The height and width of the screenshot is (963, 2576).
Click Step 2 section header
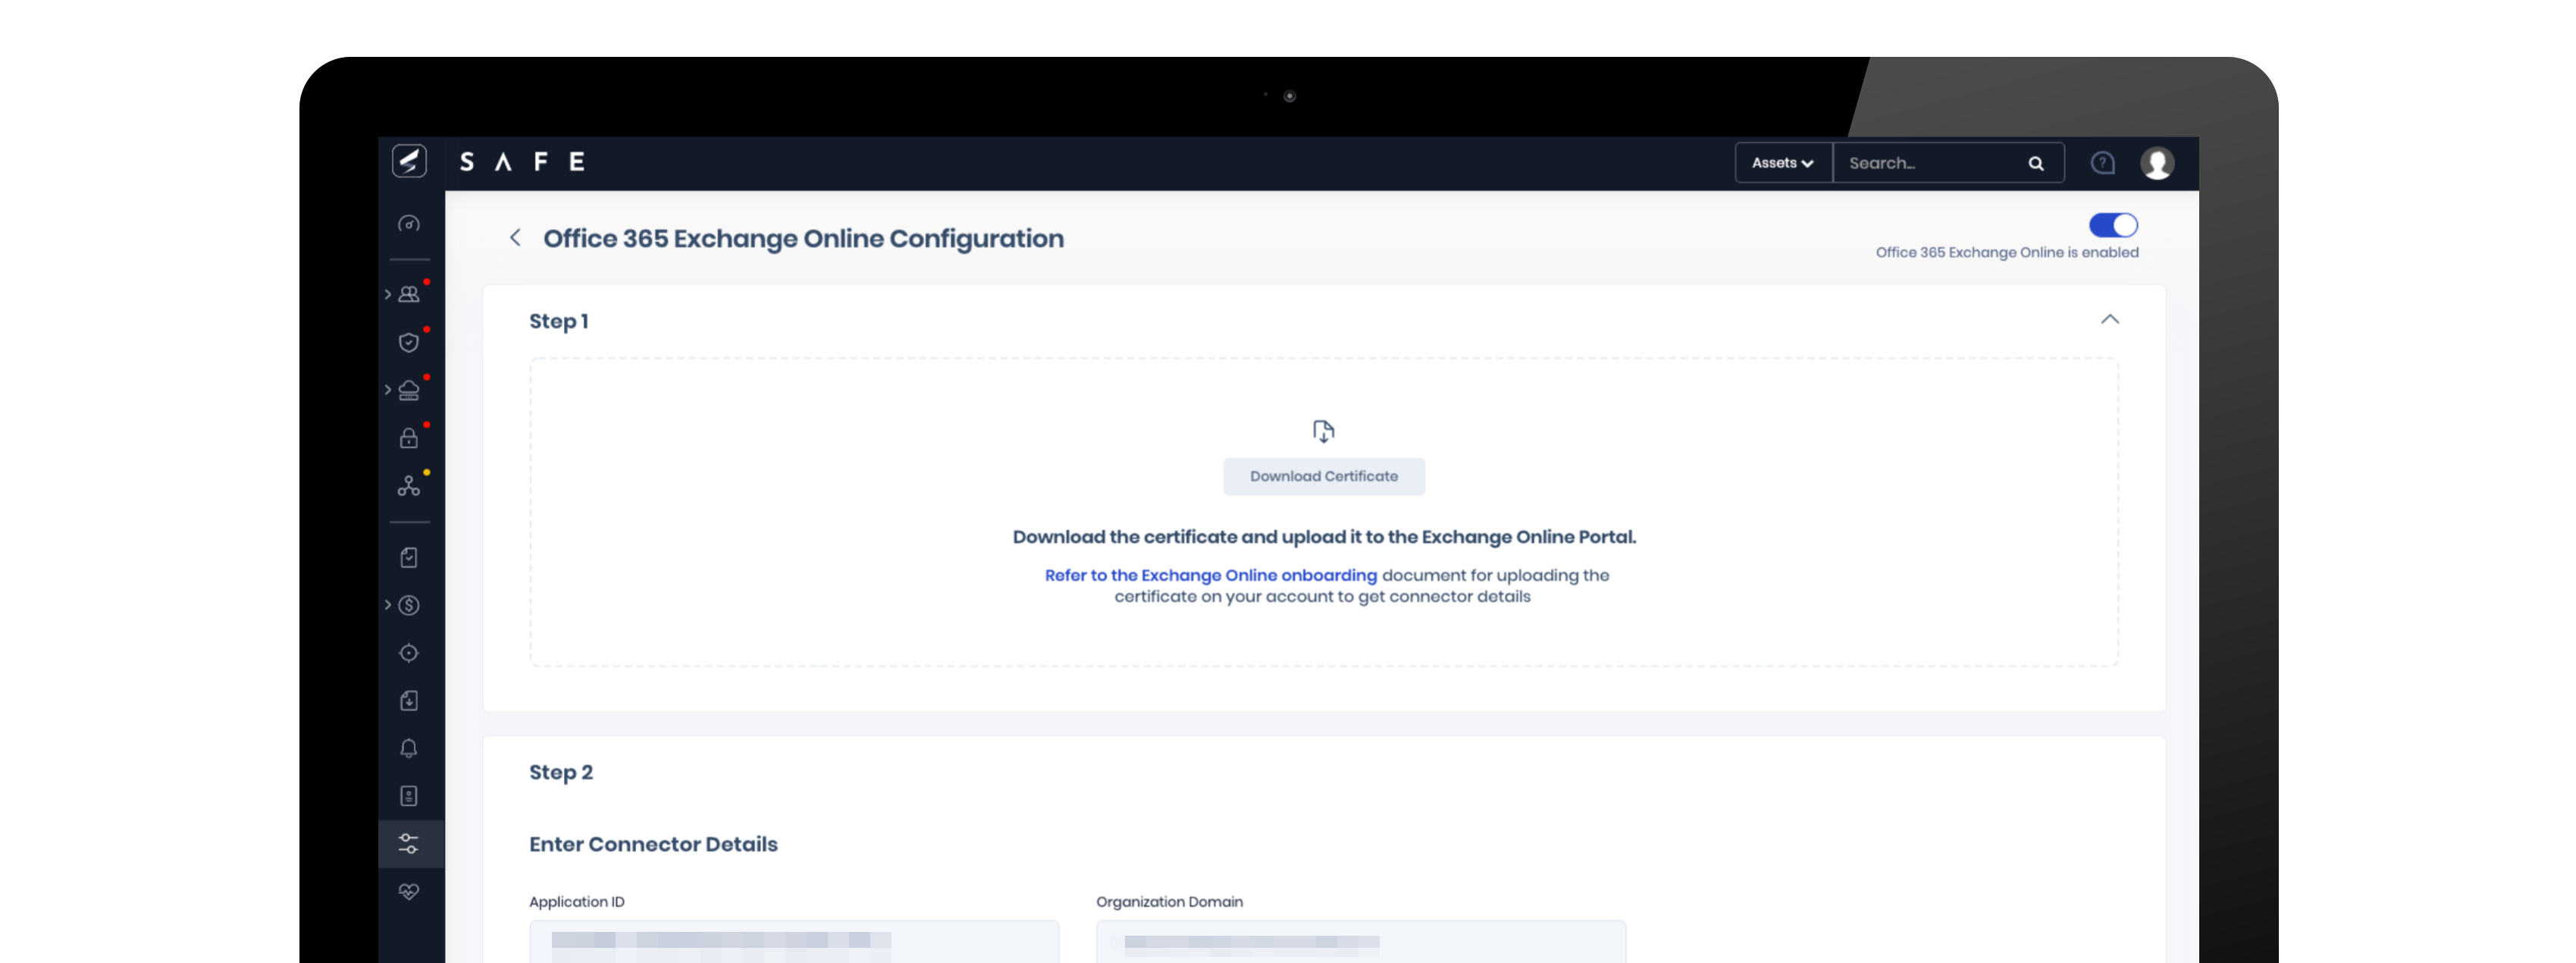[560, 770]
